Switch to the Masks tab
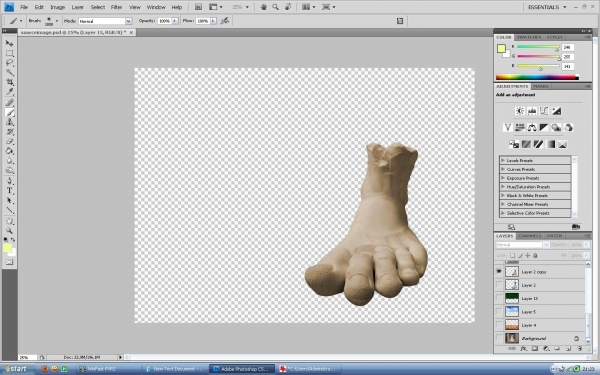 541,86
